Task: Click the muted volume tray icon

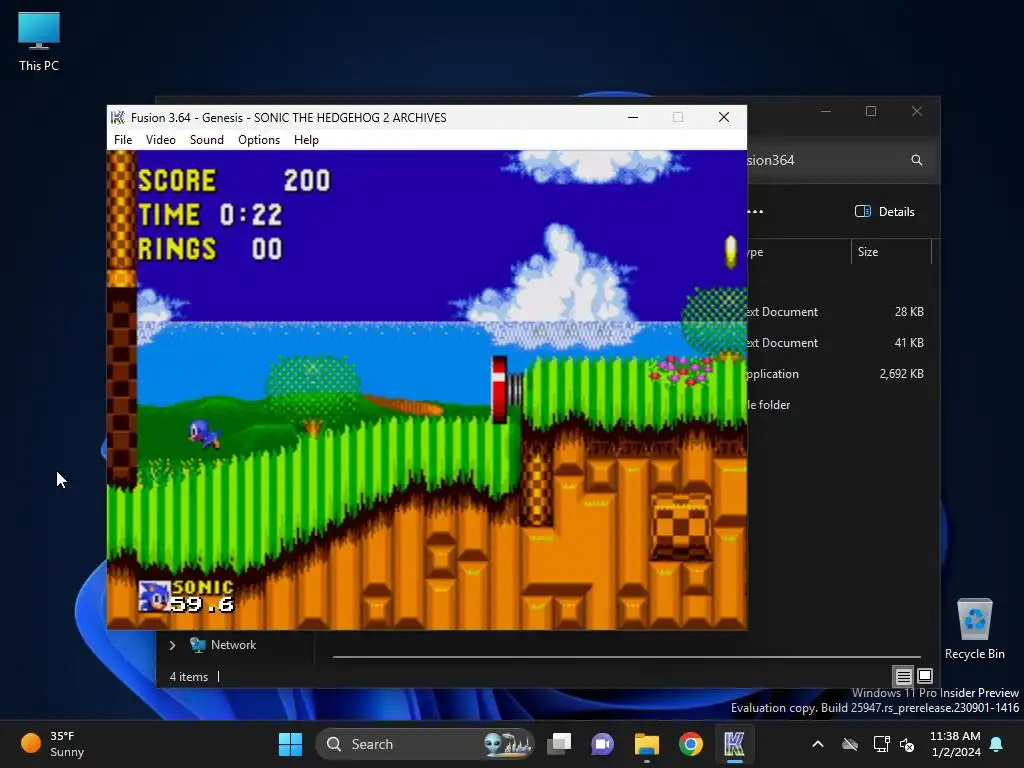Action: tap(907, 744)
